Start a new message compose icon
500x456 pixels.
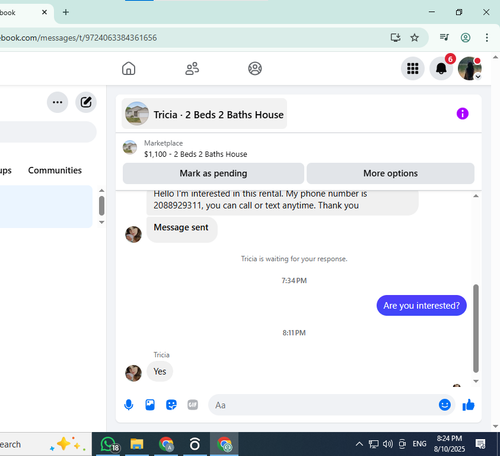[86, 102]
